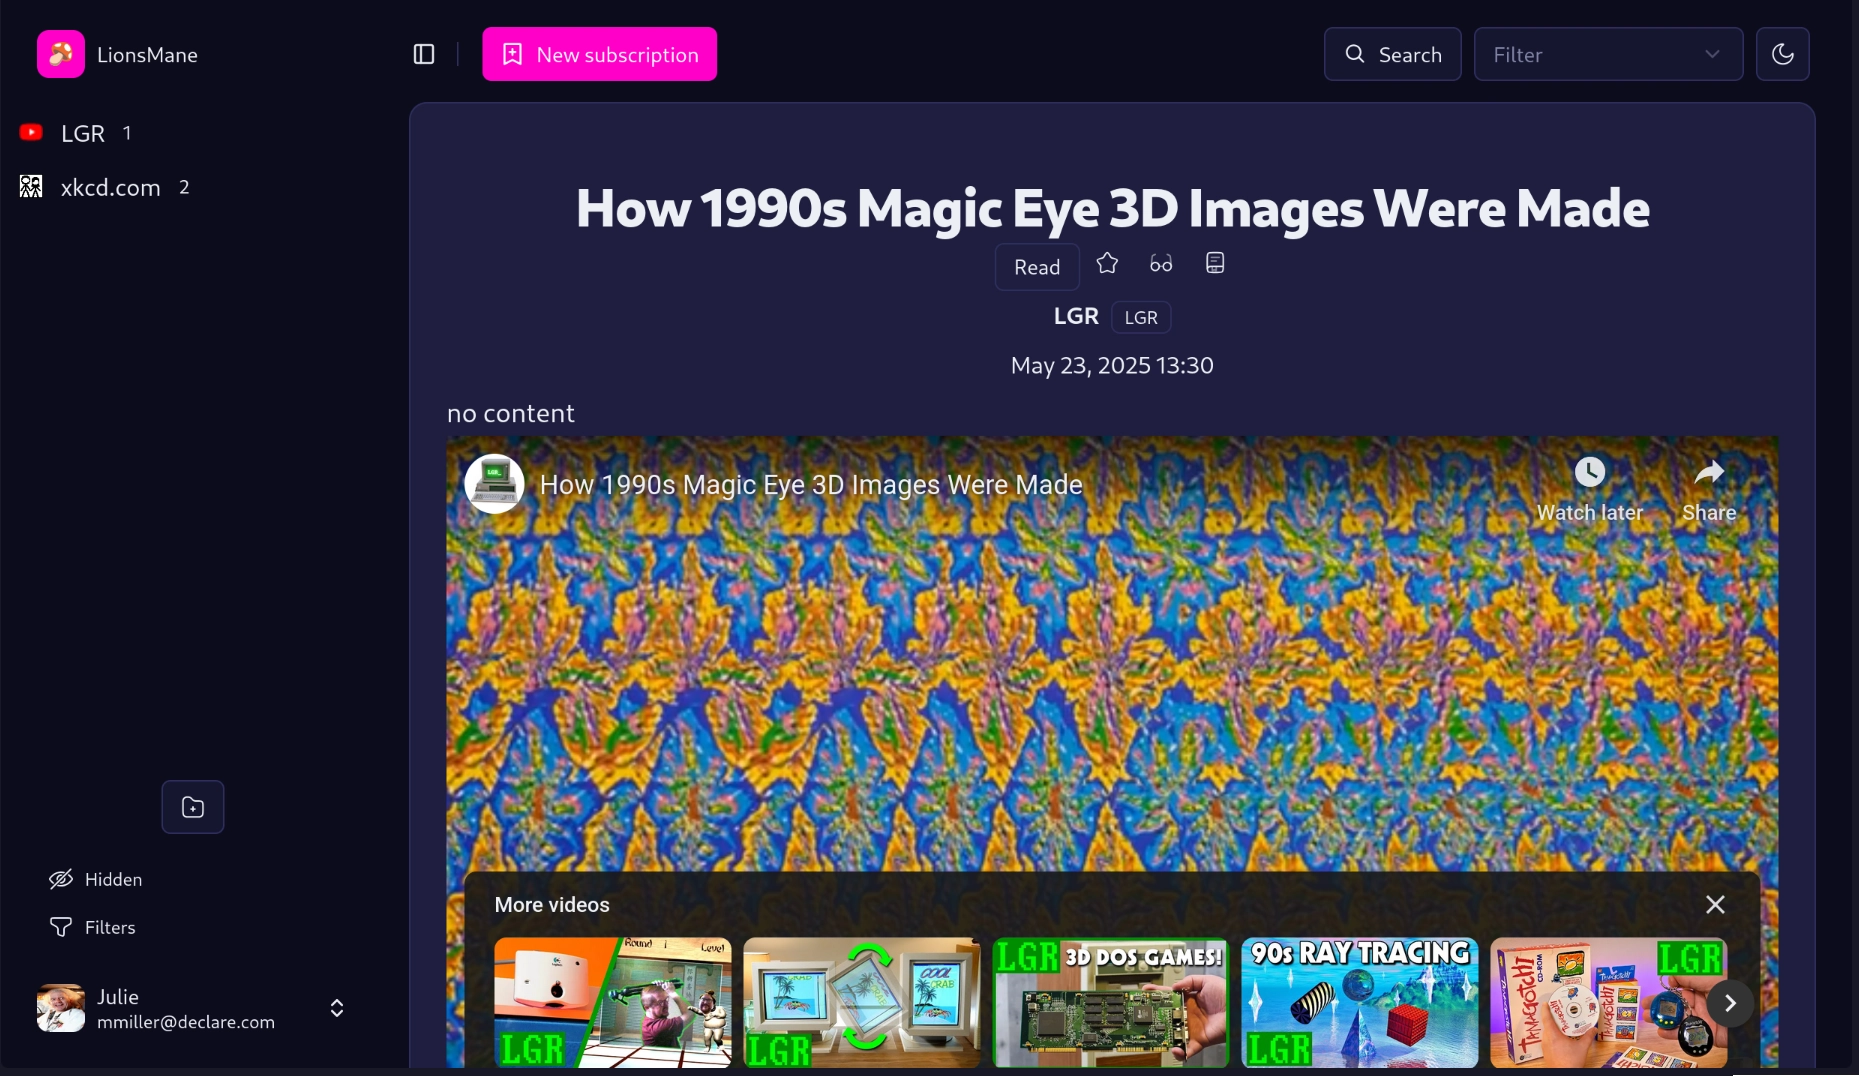Open reader view with glasses icon
The height and width of the screenshot is (1077, 1859).
pos(1160,263)
